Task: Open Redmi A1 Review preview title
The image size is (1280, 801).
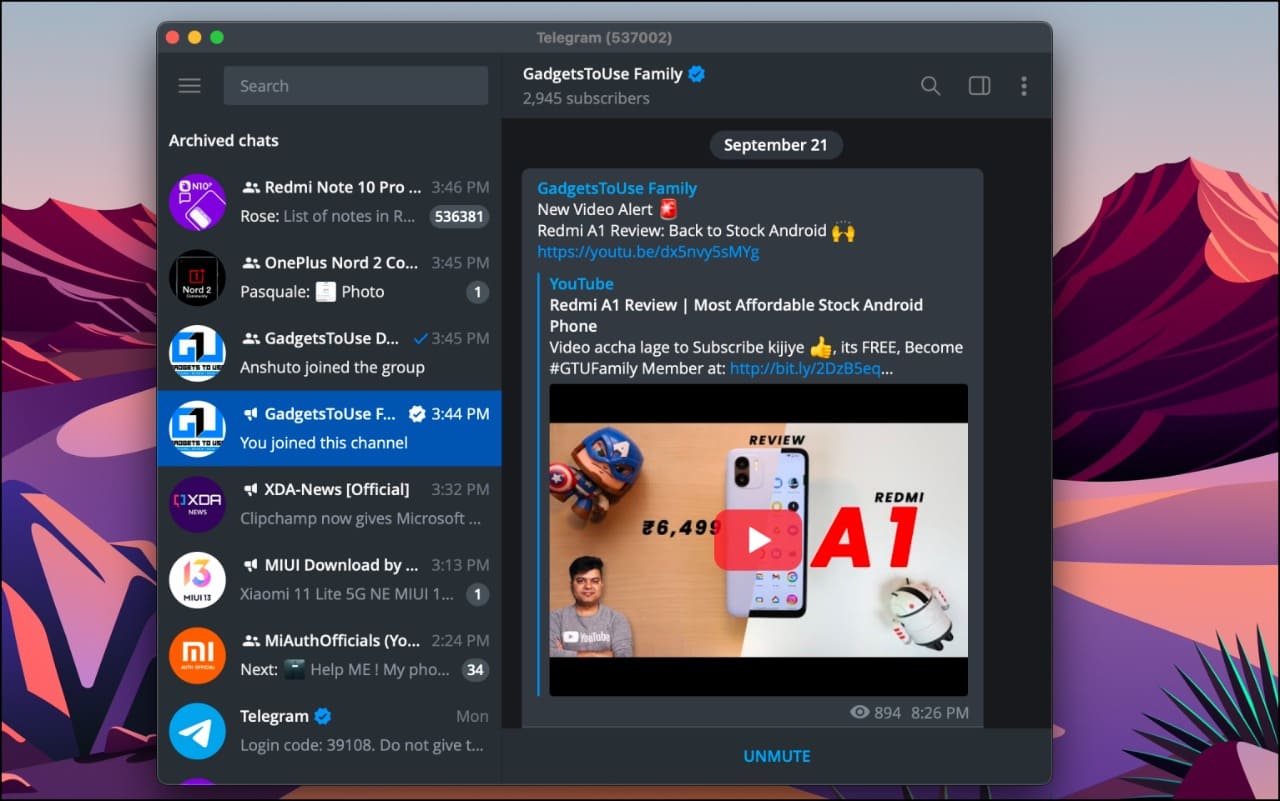Action: click(x=736, y=315)
